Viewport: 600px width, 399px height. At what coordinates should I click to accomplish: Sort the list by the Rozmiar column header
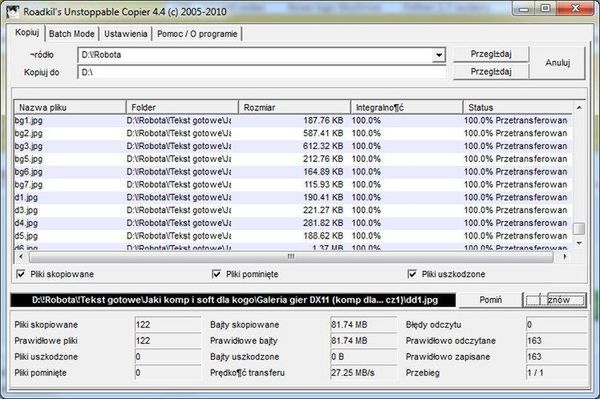pyautogui.click(x=294, y=107)
